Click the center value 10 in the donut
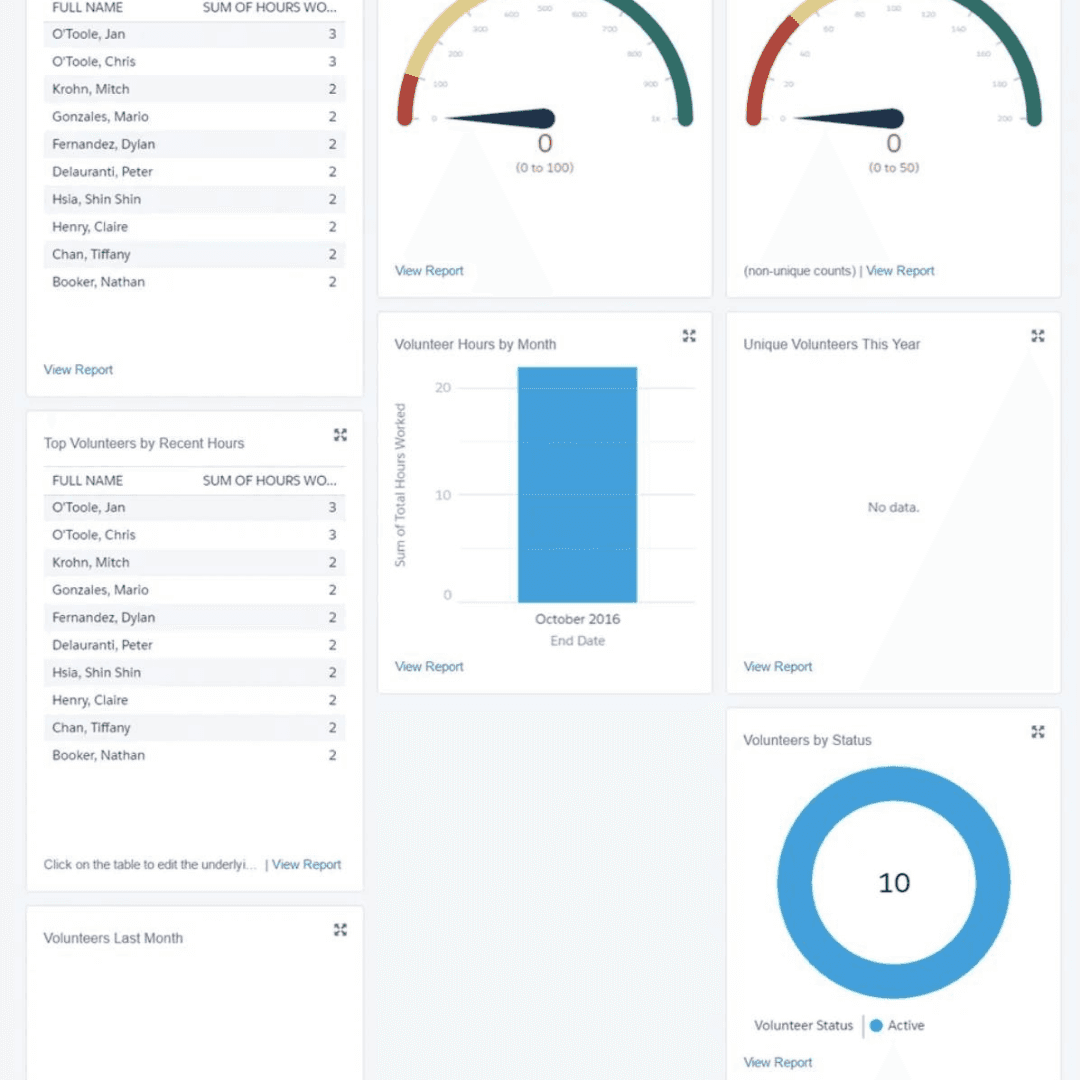1080x1080 pixels. (894, 883)
